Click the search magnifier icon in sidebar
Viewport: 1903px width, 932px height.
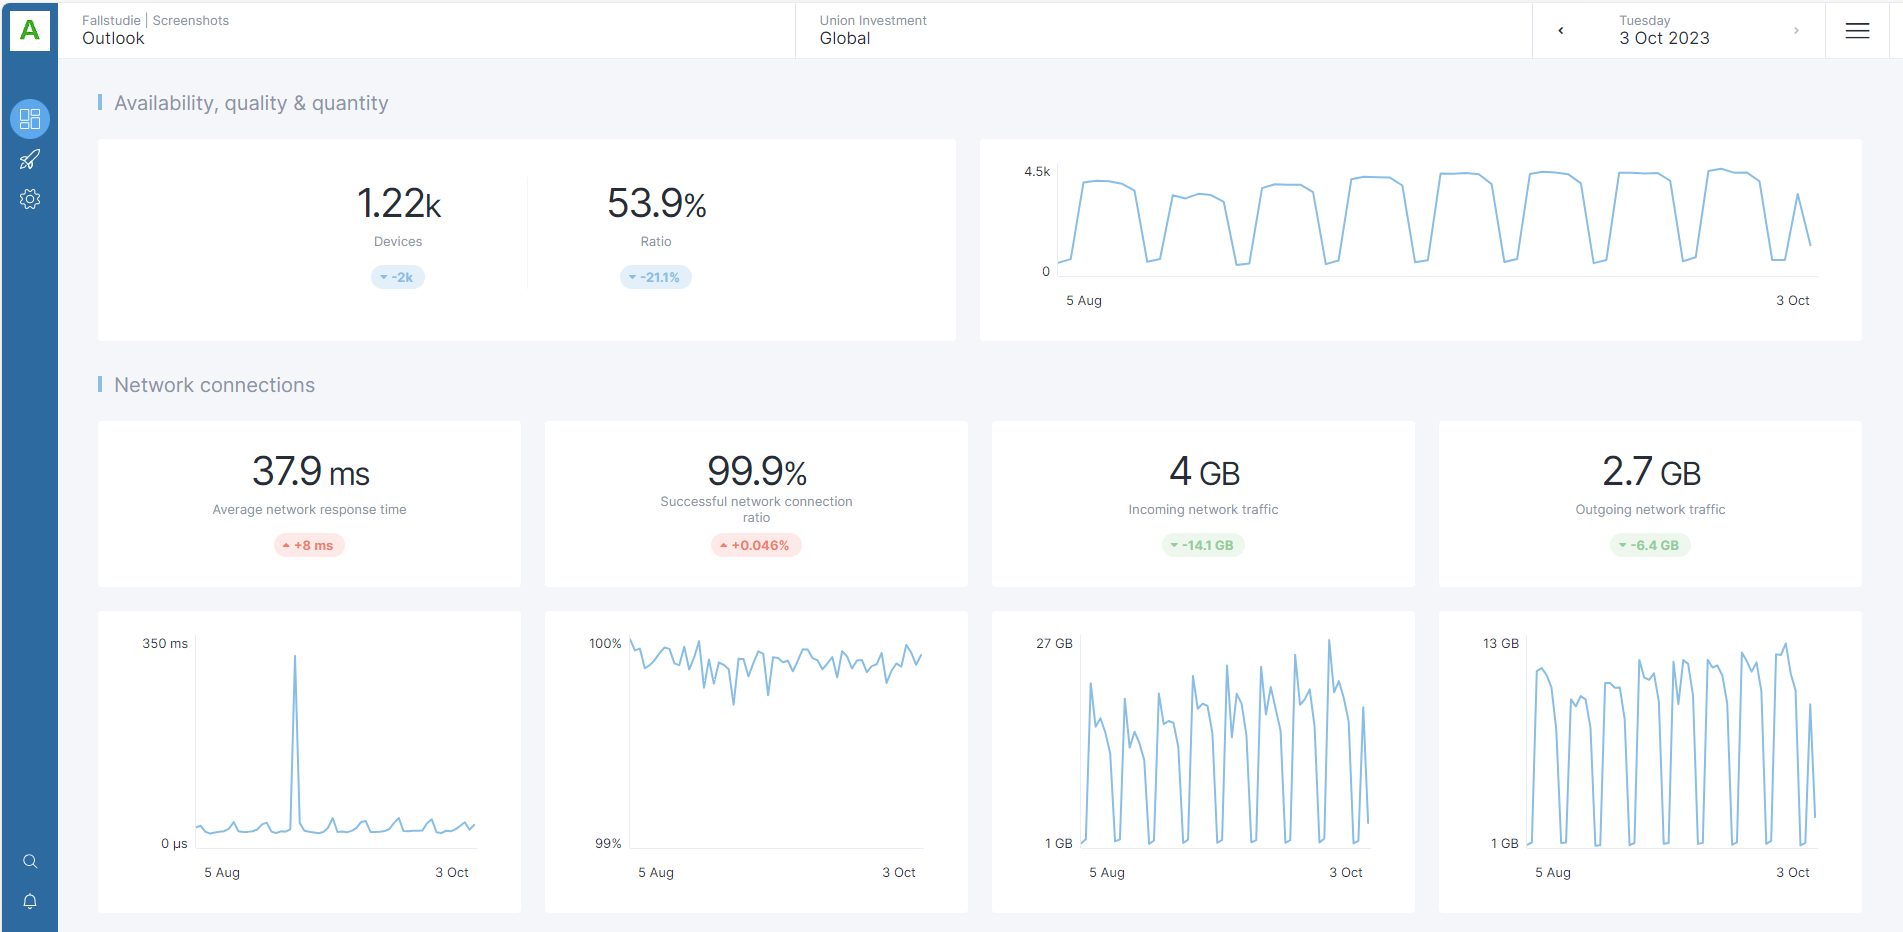point(30,862)
